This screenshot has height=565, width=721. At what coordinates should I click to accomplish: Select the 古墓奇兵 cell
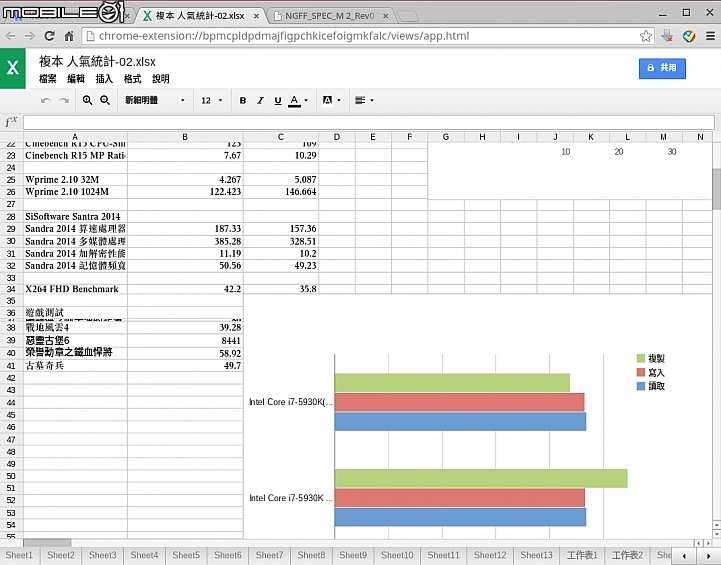[x=75, y=366]
